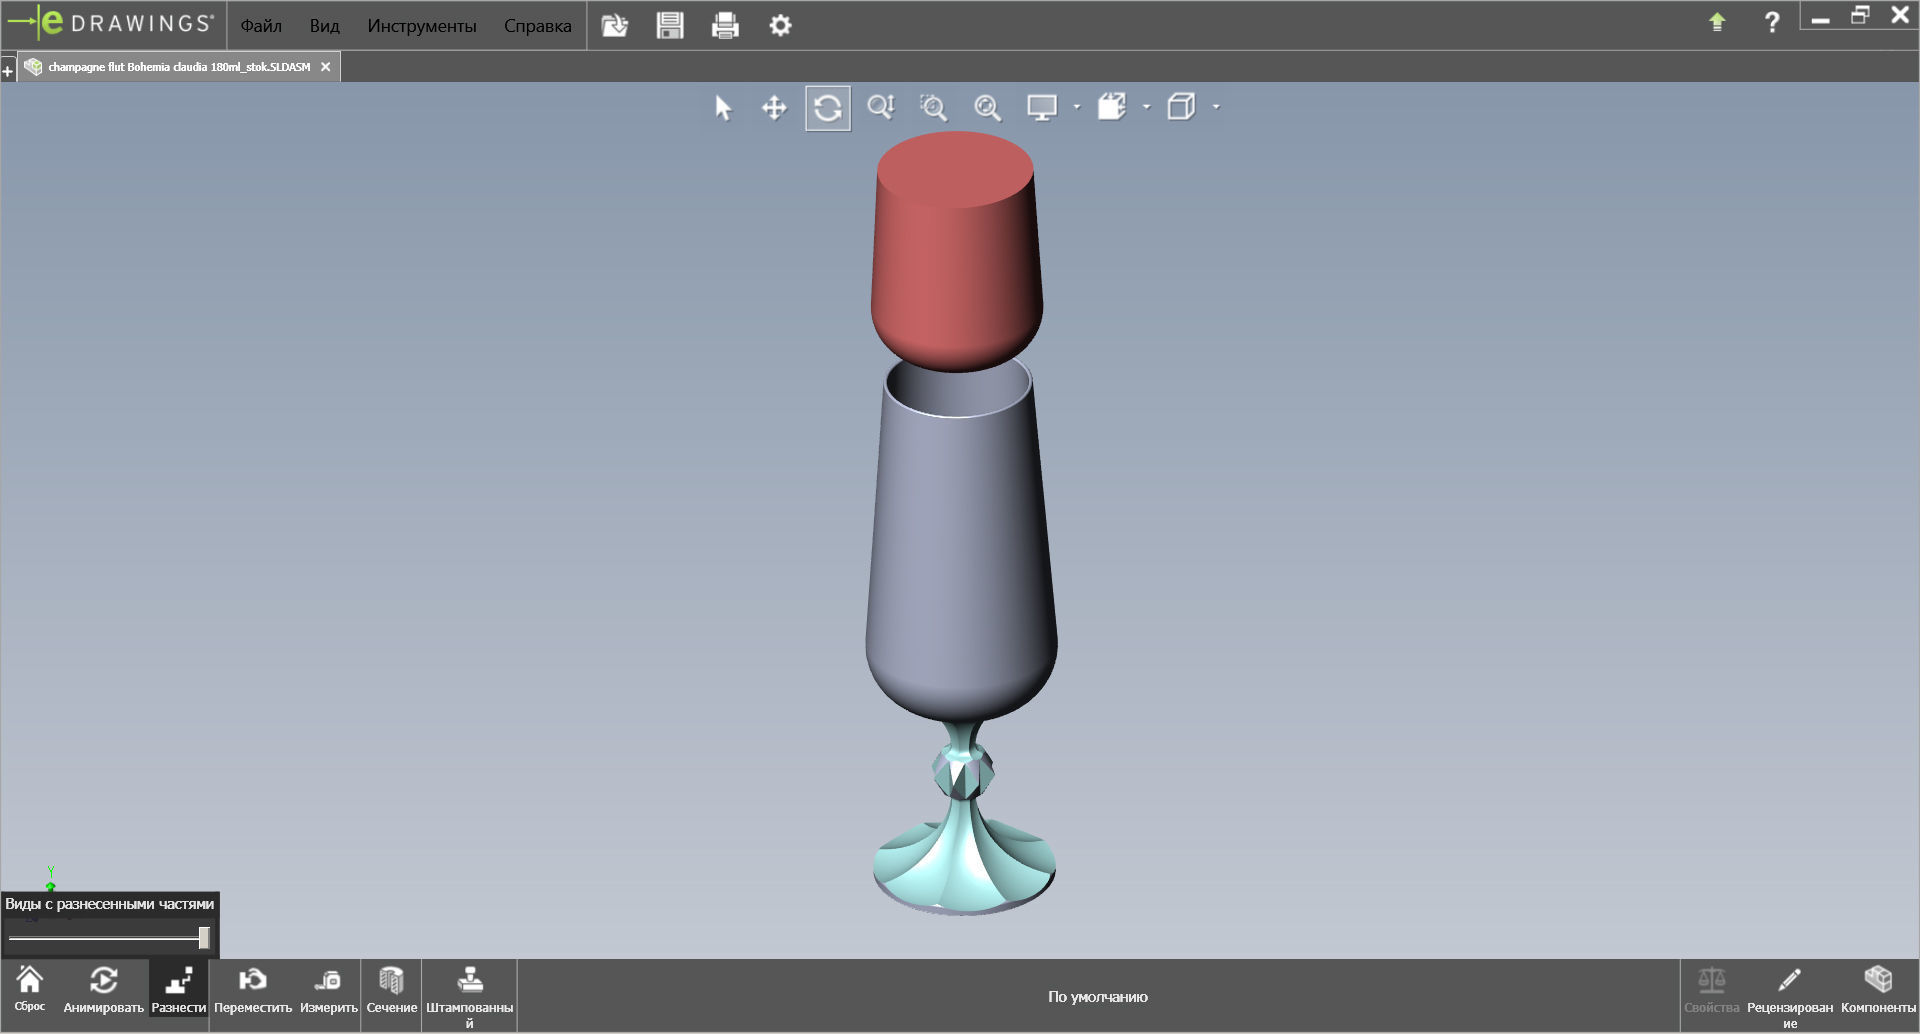Image resolution: width=1920 pixels, height=1034 pixels.
Task: Switch to the selection arrow tool
Action: click(722, 108)
